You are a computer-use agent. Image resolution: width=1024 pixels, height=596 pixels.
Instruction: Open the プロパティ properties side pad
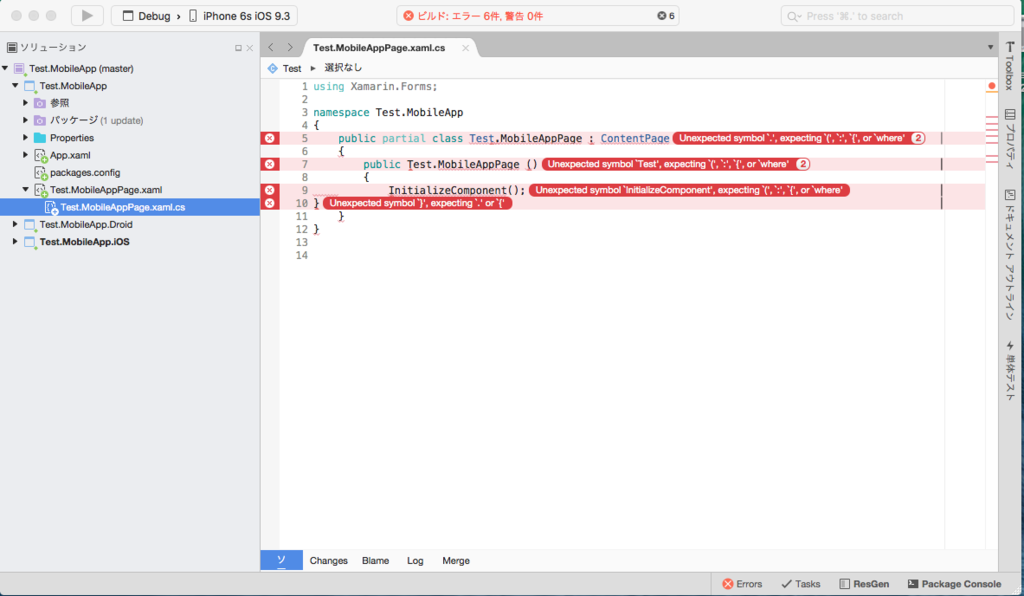(x=1010, y=139)
